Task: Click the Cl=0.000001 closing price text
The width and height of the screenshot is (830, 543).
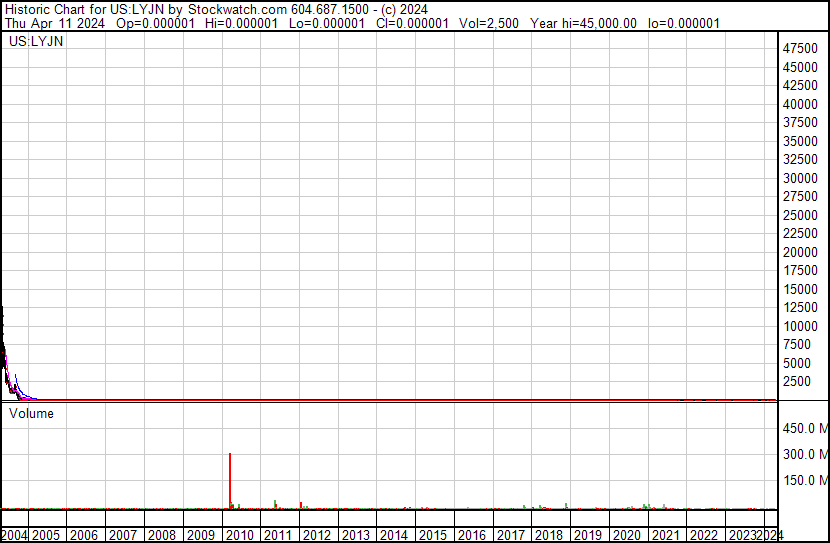Action: pos(412,23)
